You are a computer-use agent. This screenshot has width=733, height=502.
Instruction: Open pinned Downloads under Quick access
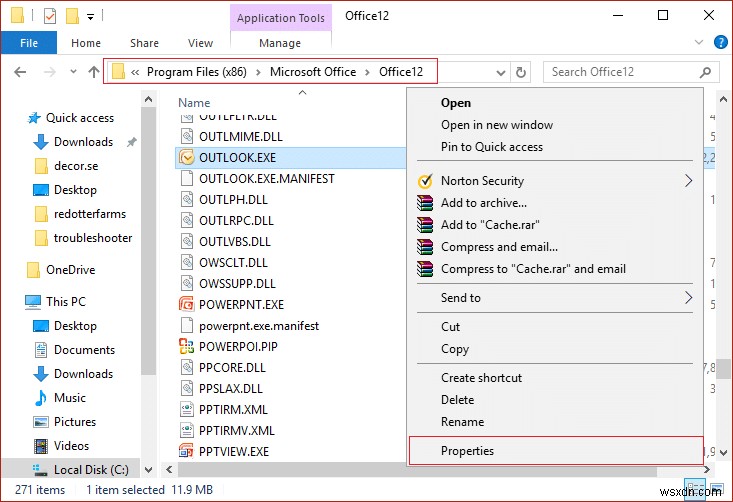point(83,142)
